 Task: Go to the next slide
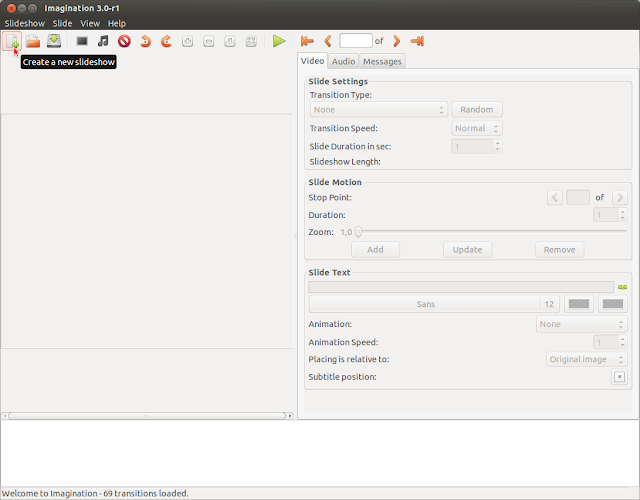click(396, 41)
